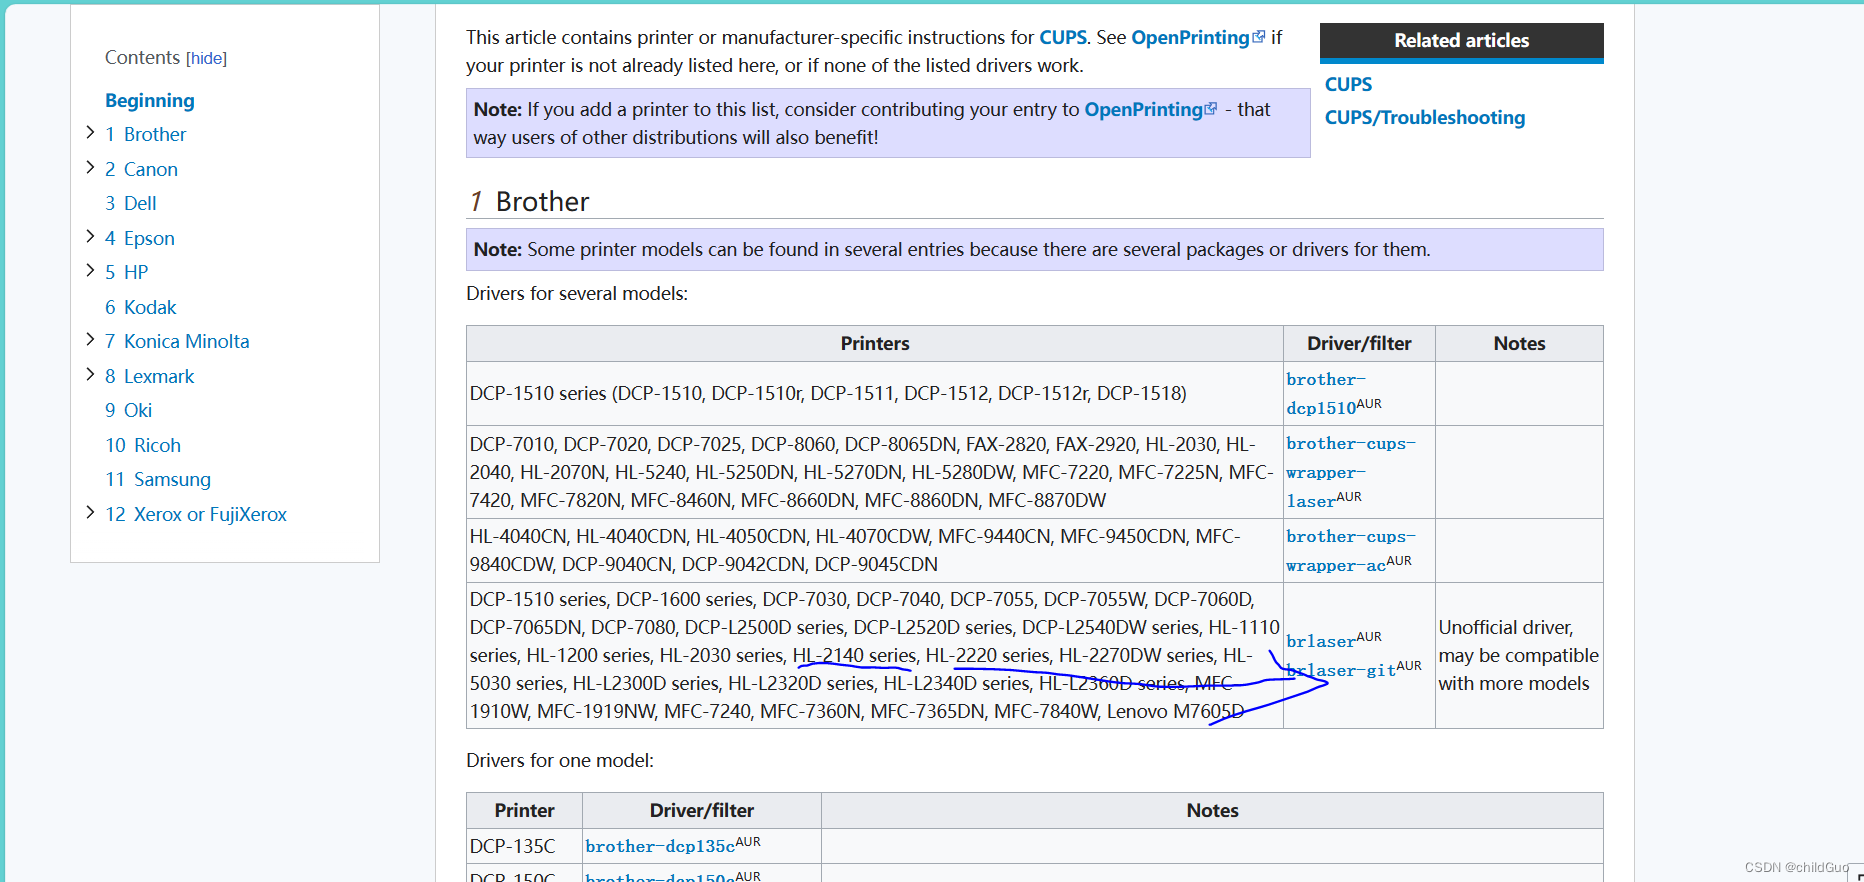The width and height of the screenshot is (1864, 882).
Task: Open the brother-dcp1510 AUR package link
Action: (x=1326, y=393)
